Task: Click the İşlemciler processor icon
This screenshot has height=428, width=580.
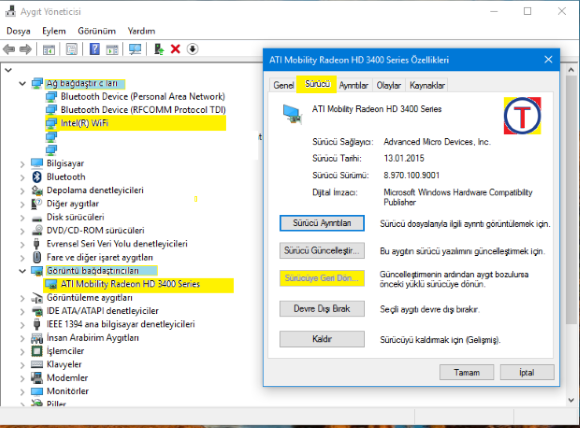Action: pyautogui.click(x=37, y=351)
